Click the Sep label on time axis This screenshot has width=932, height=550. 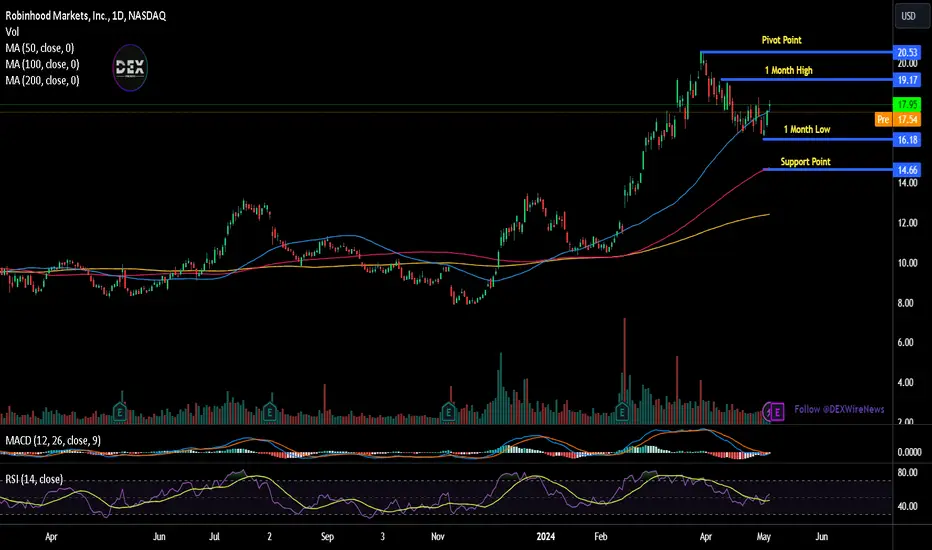(x=328, y=536)
